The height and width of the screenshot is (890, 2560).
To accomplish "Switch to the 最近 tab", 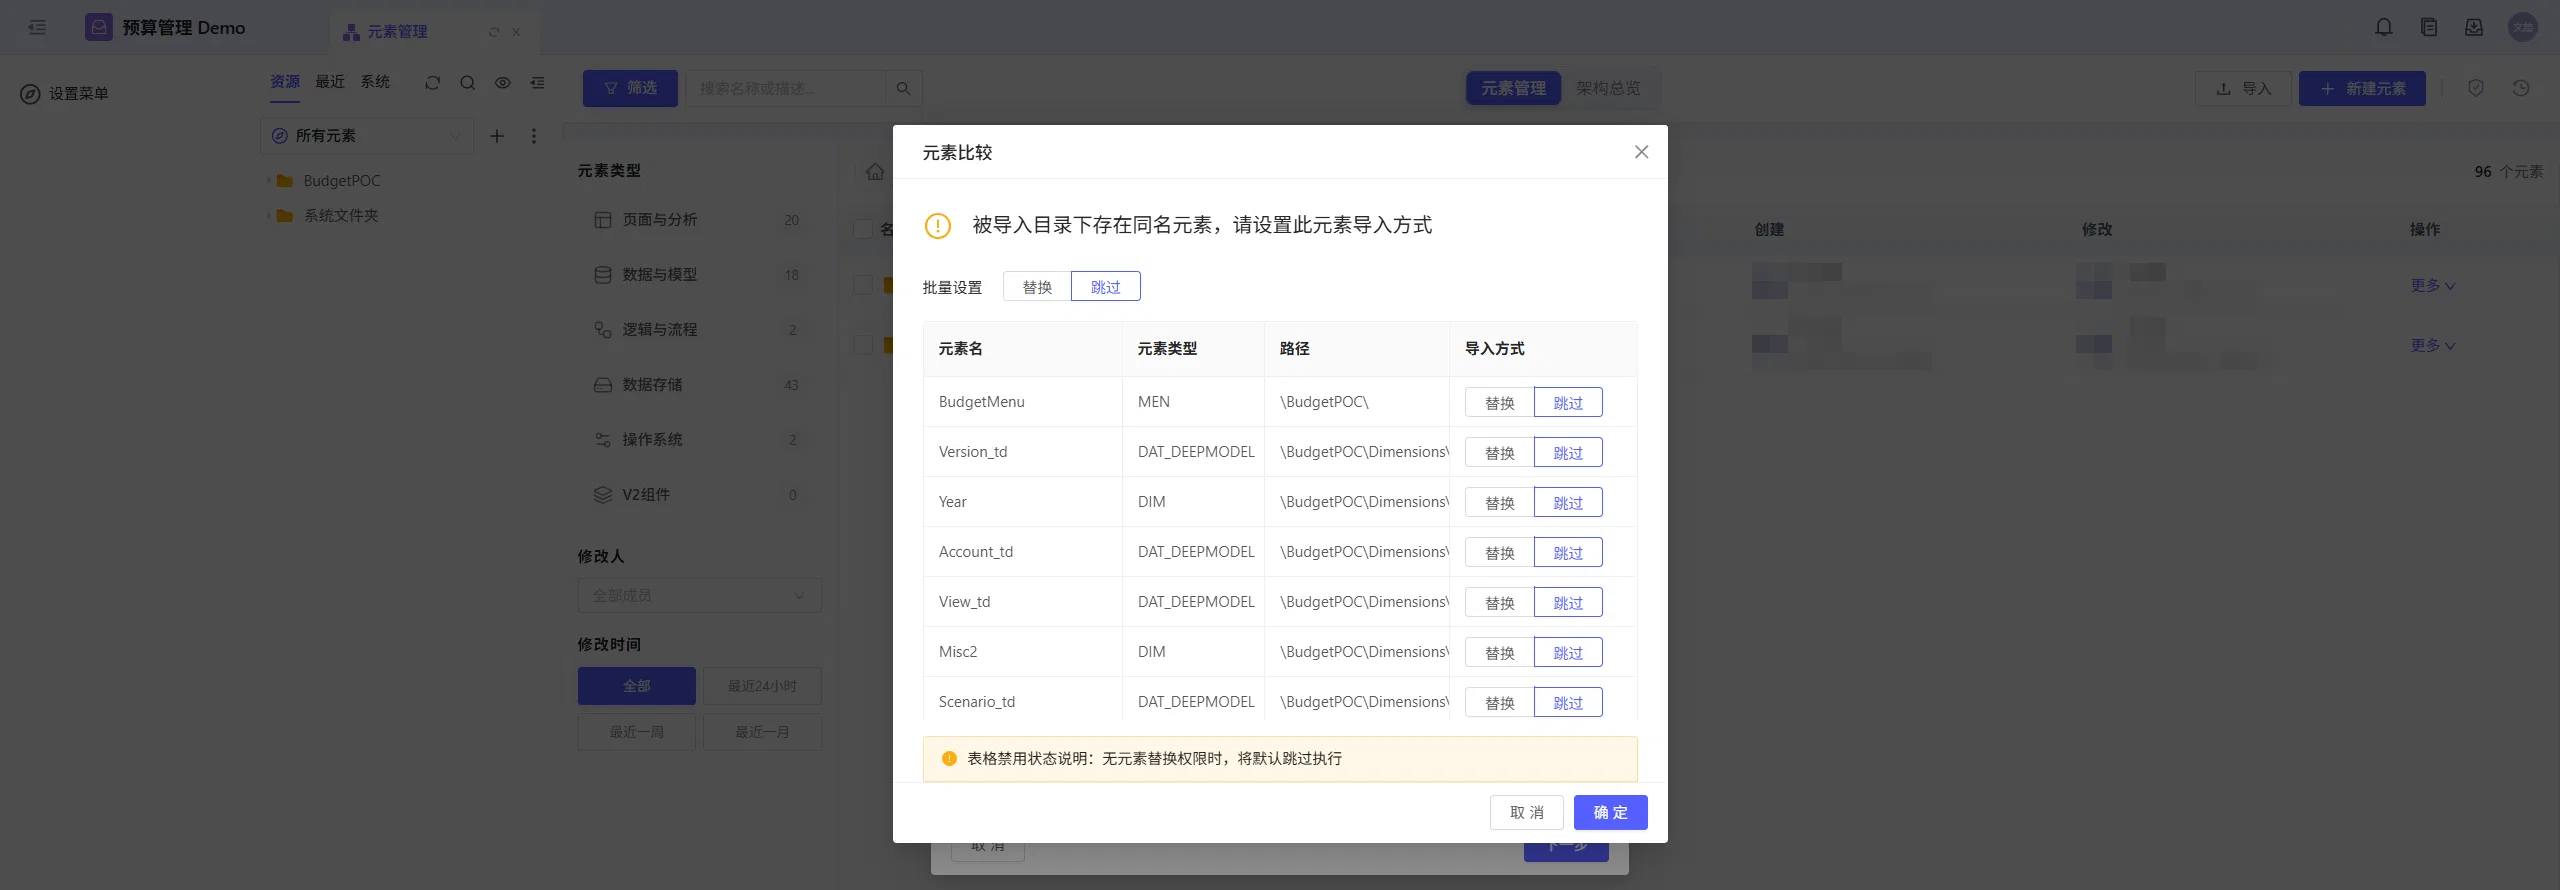I will pyautogui.click(x=330, y=82).
